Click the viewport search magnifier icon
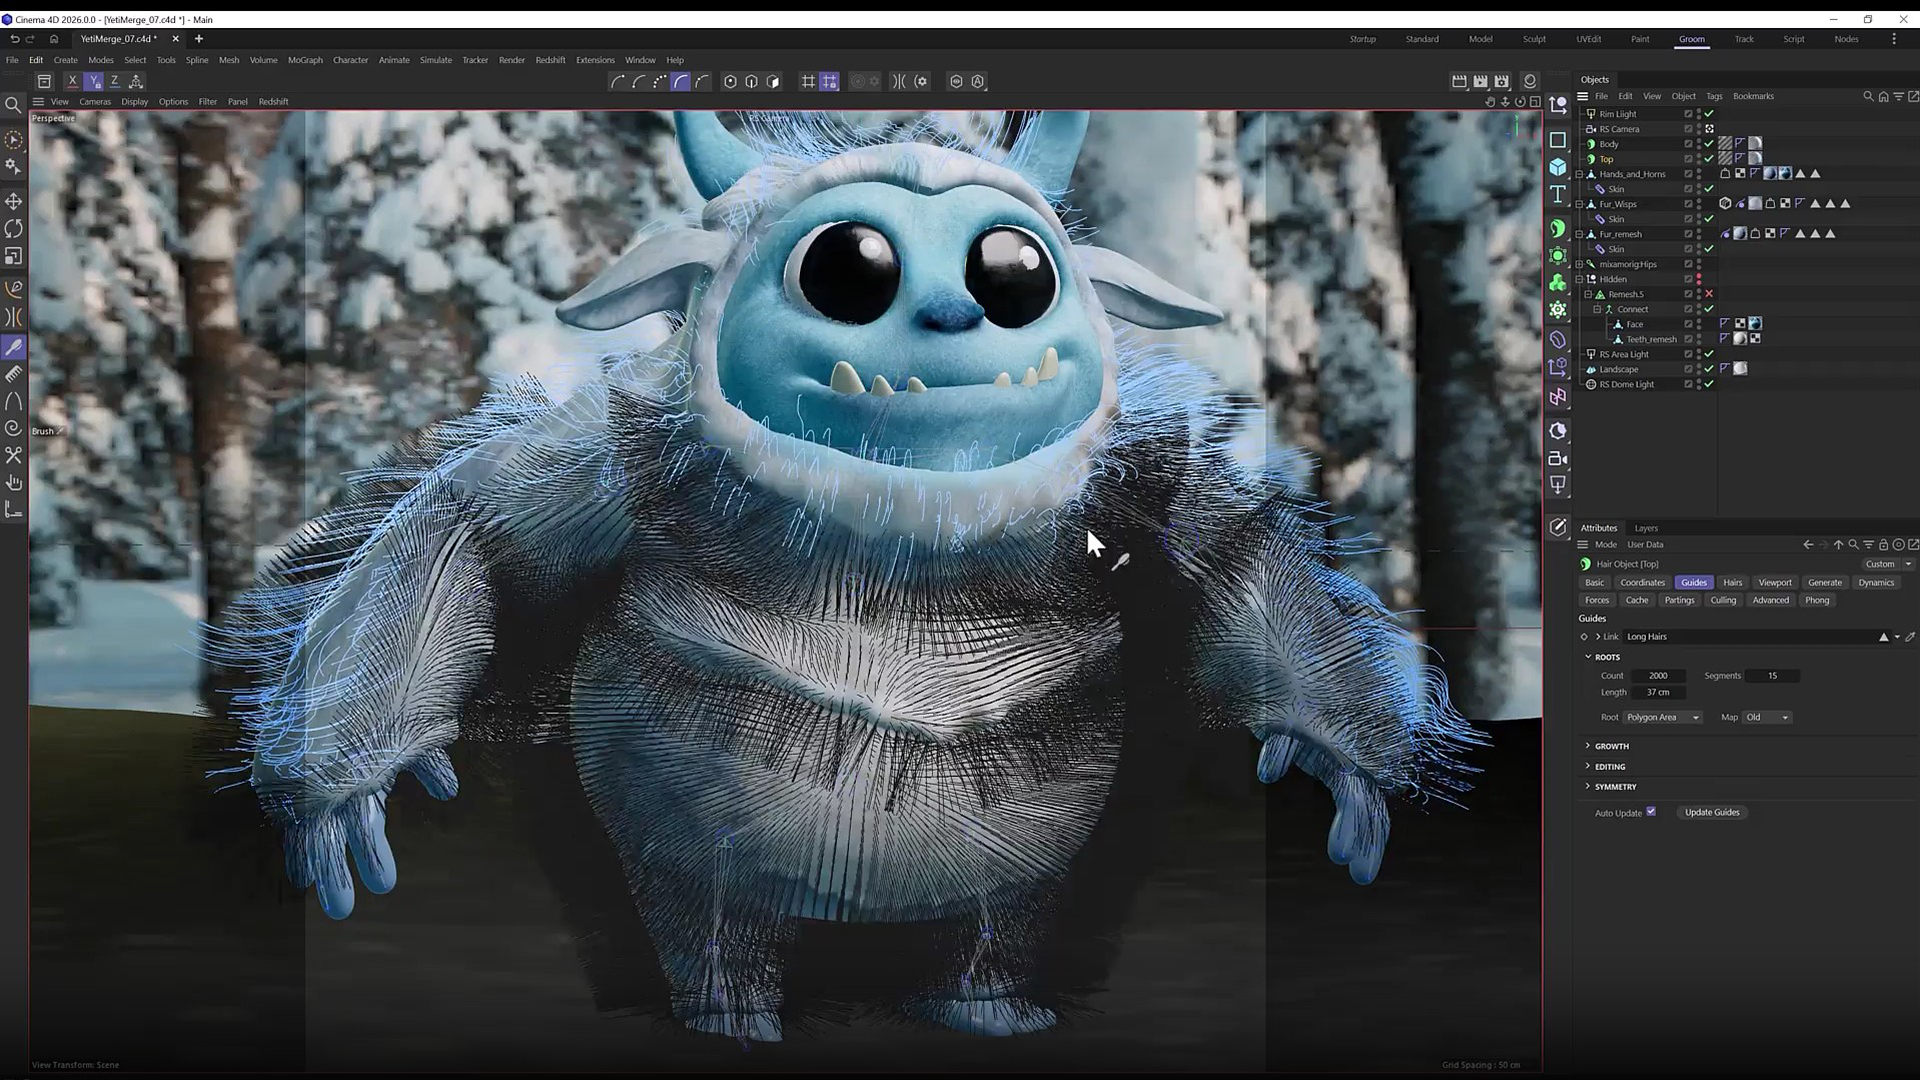 (14, 105)
